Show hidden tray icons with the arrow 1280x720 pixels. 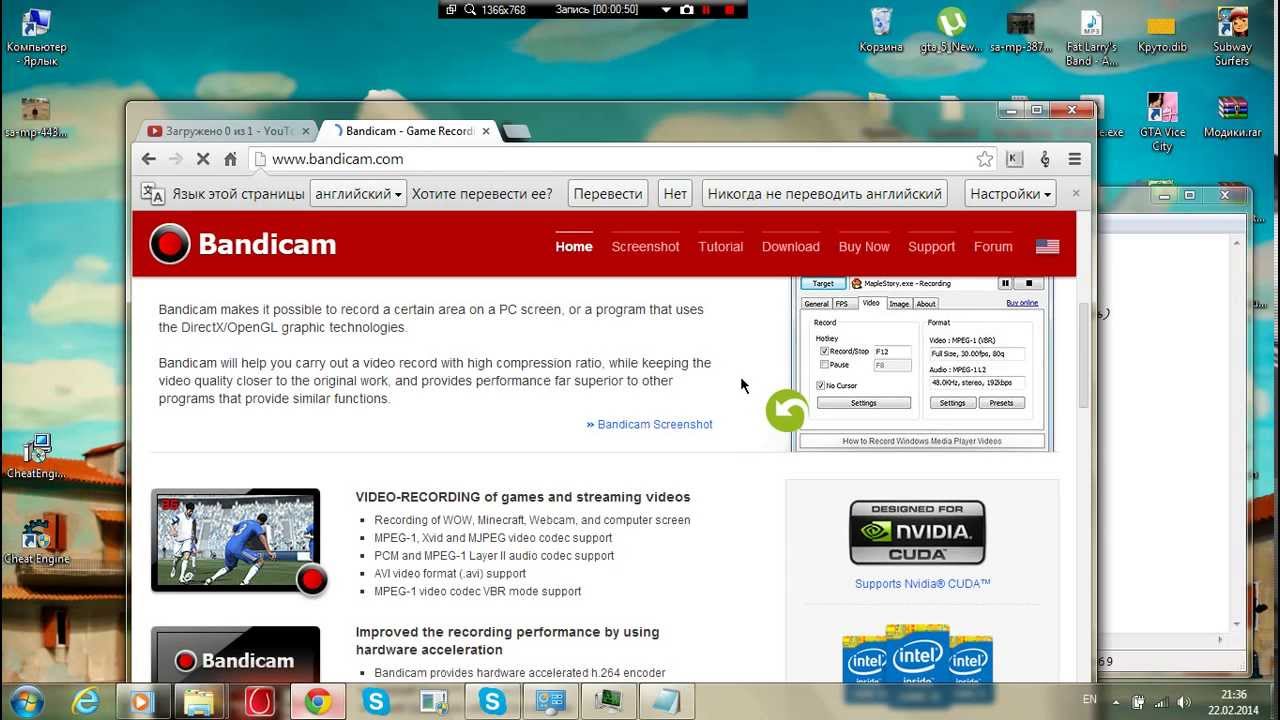coord(1116,701)
